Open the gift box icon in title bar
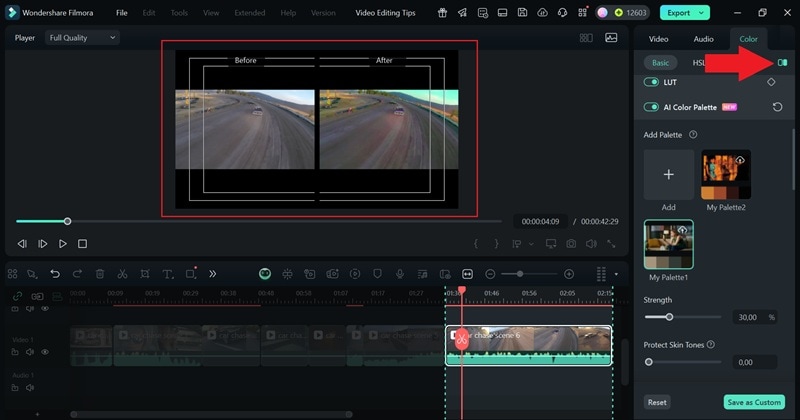Viewport: 800px width, 420px height. [x=441, y=13]
